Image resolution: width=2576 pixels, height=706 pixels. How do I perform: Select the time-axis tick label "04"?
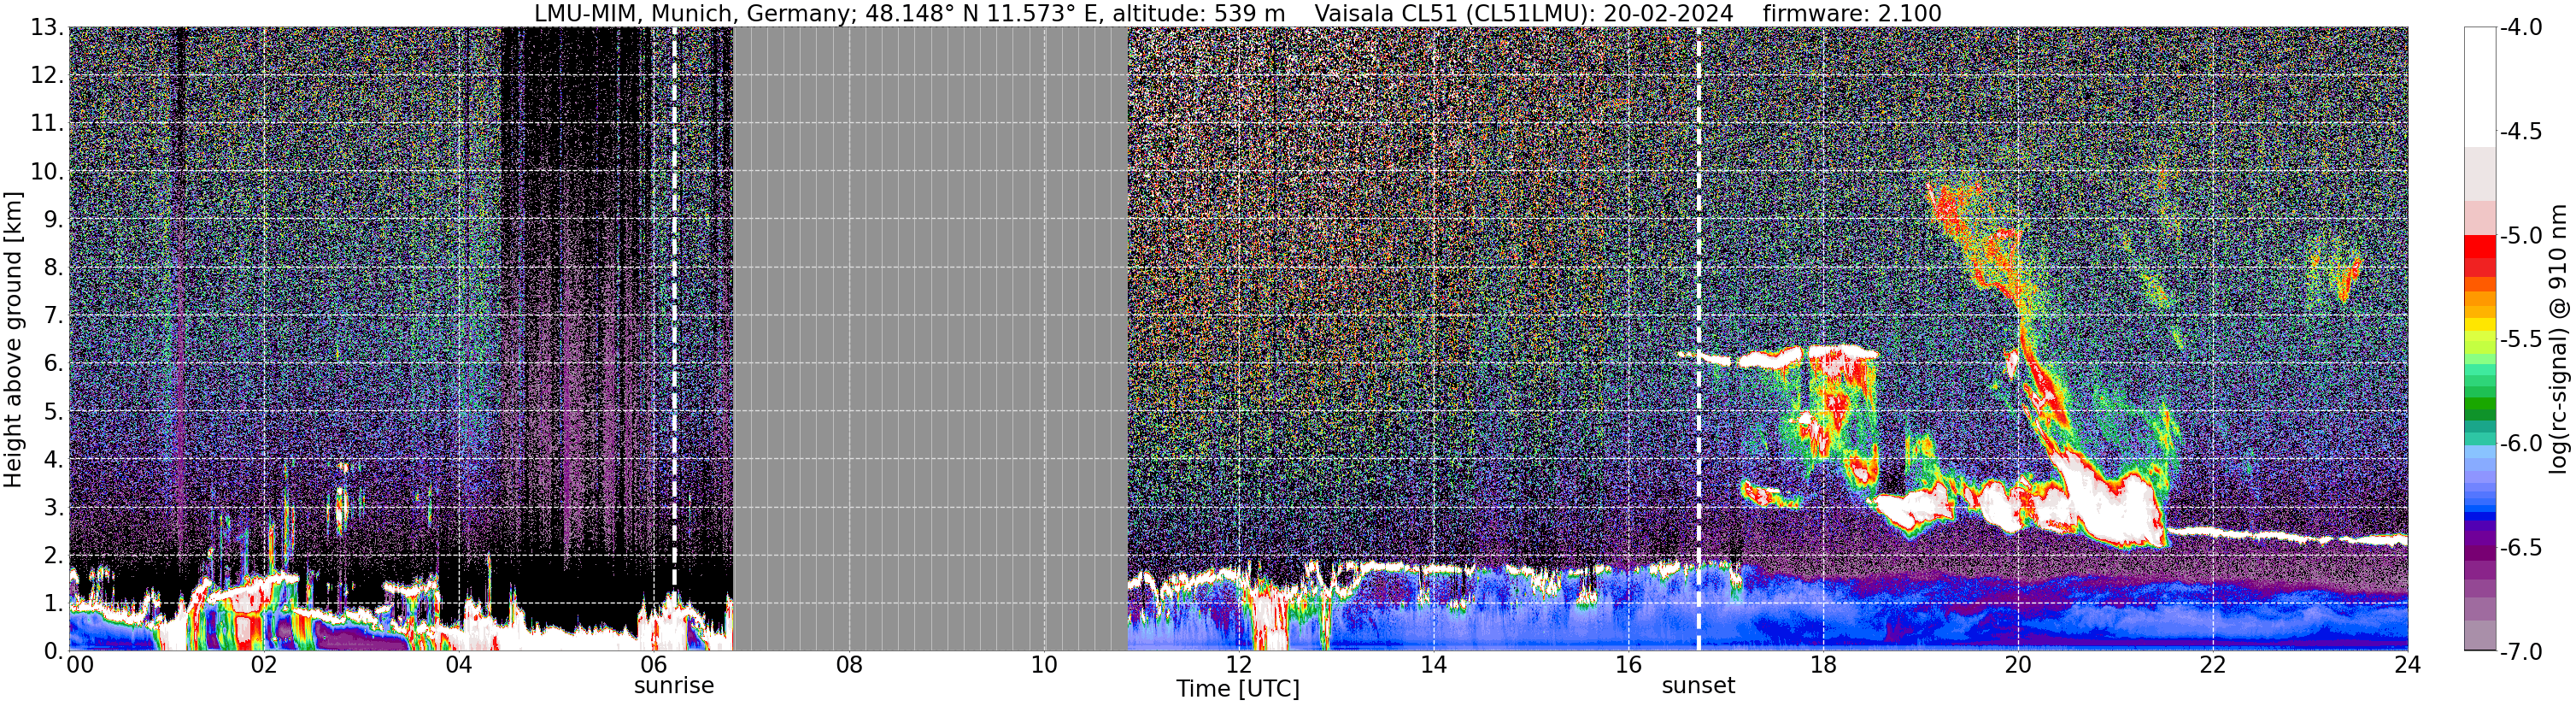tap(459, 665)
